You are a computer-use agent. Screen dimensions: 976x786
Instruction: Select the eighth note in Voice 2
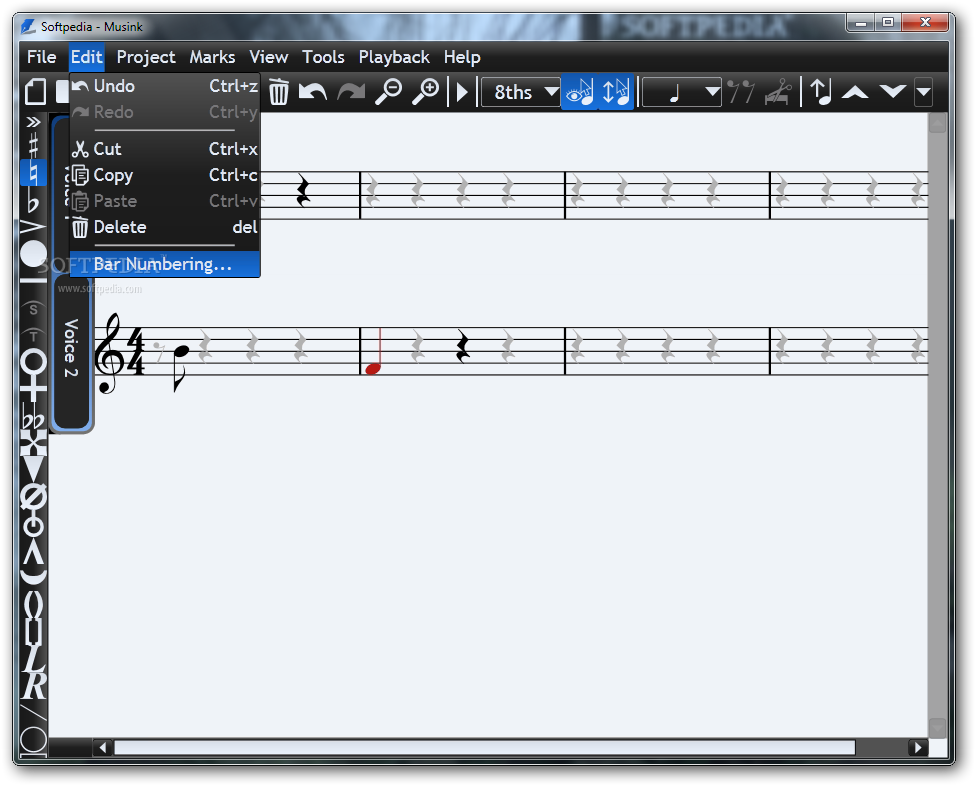point(181,367)
